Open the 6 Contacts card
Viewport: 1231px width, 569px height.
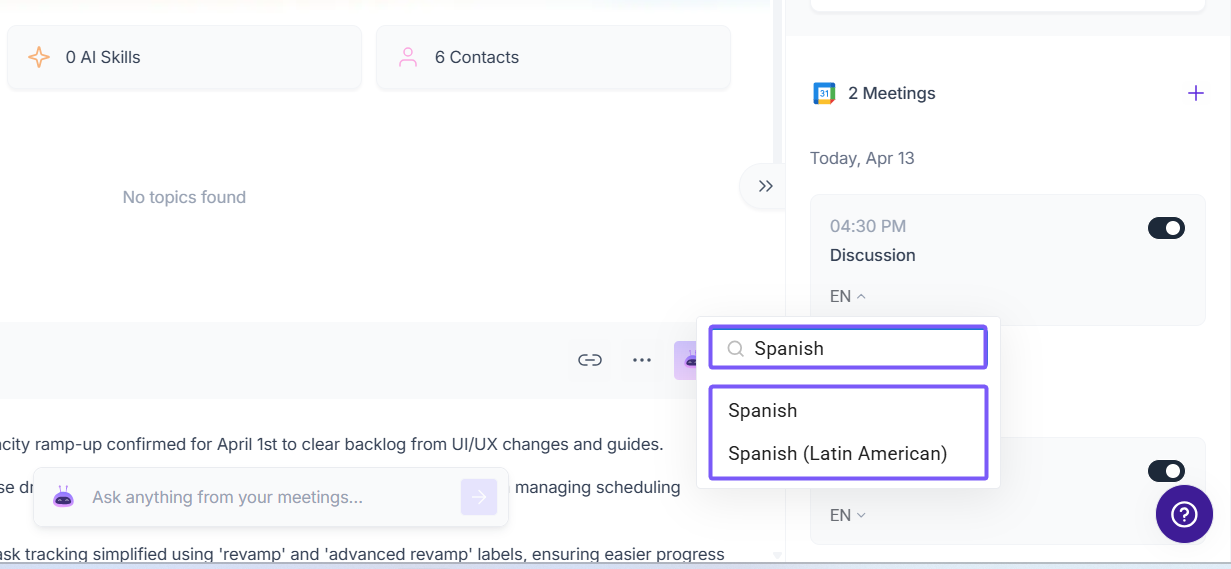(x=553, y=57)
